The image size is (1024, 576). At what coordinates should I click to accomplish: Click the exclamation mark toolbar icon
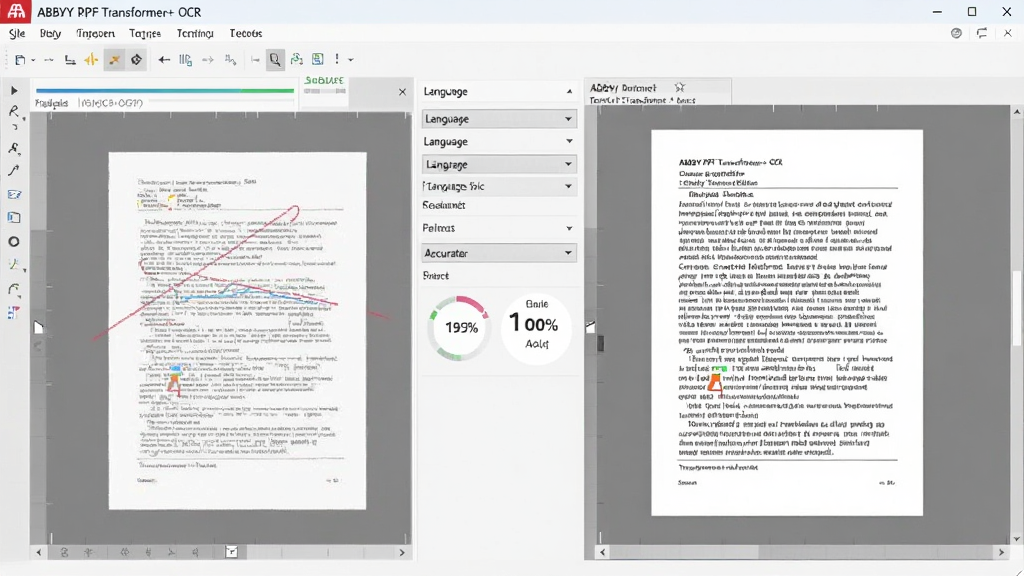337,59
